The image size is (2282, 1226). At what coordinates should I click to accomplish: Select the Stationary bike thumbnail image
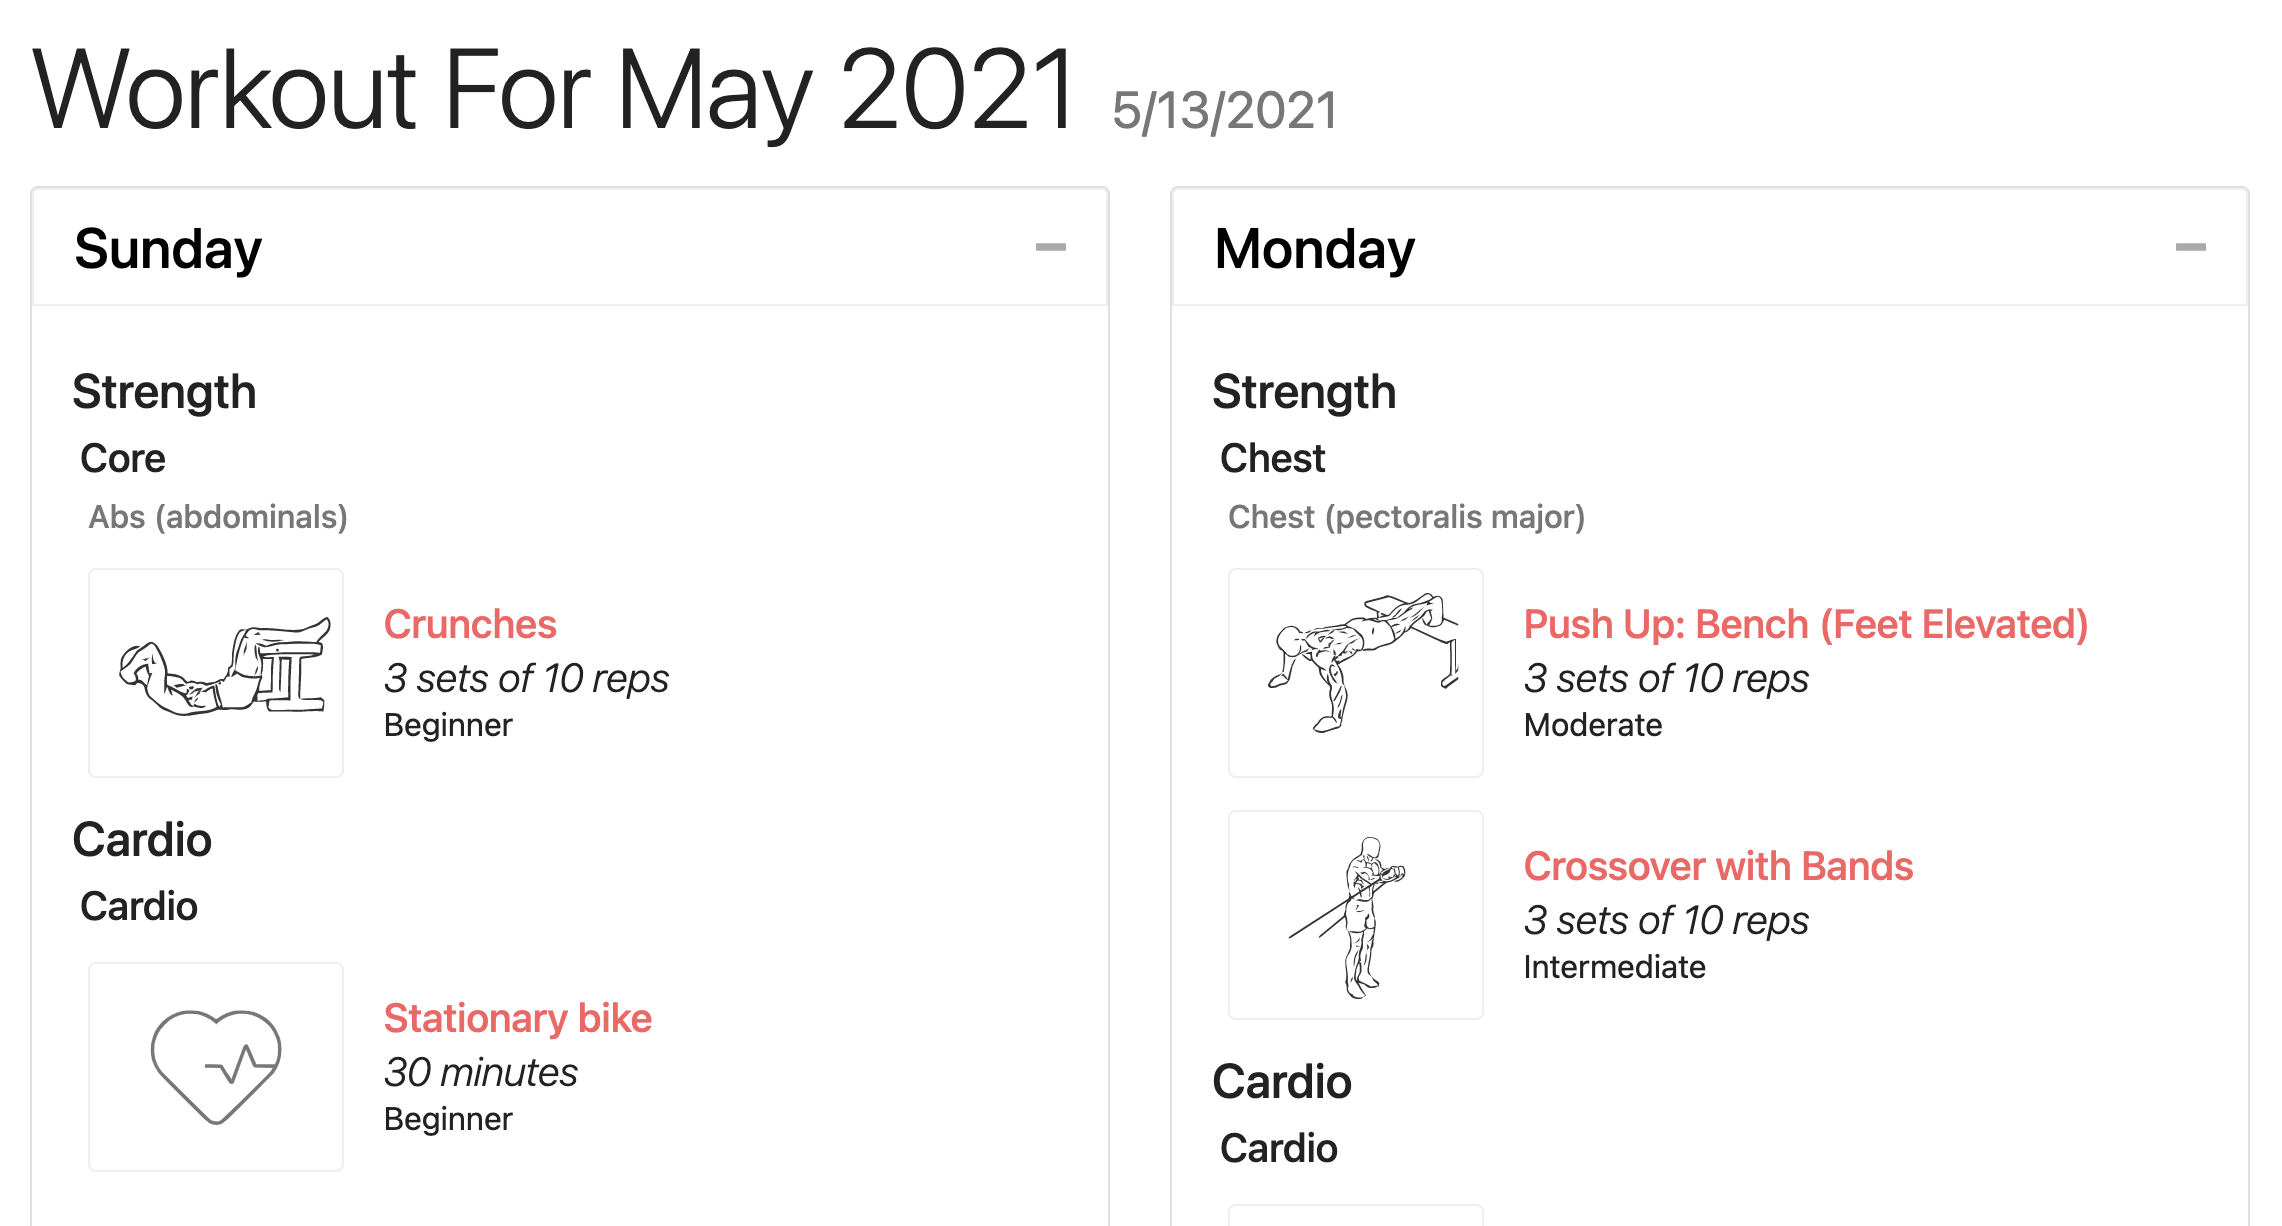click(215, 1065)
